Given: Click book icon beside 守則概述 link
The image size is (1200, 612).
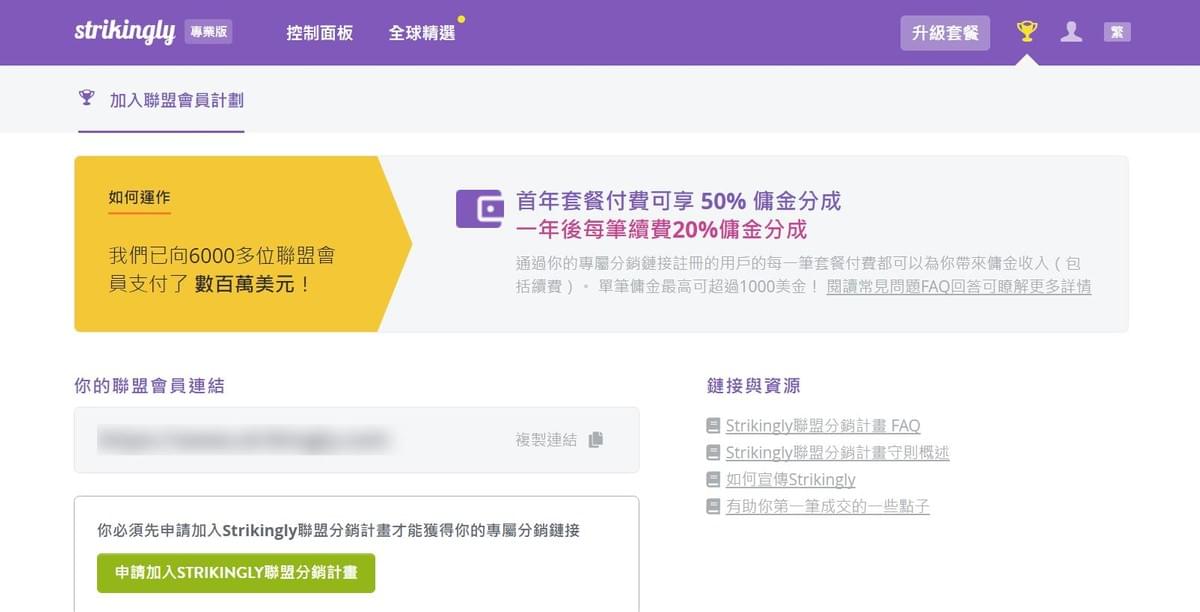Looking at the screenshot, I should [x=713, y=453].
